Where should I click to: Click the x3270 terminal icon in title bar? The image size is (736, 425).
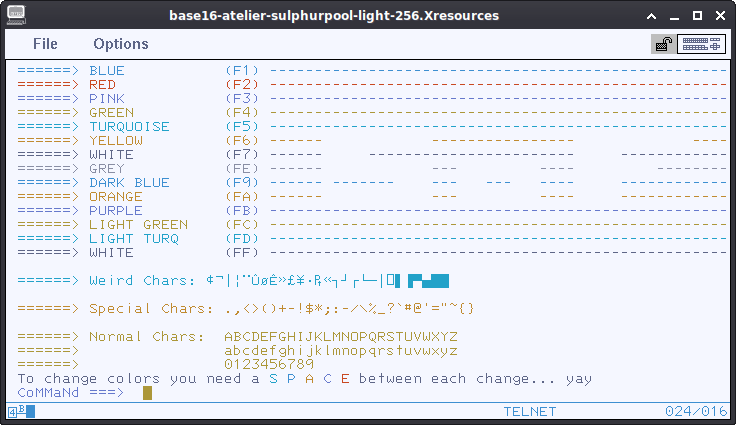tap(16, 15)
